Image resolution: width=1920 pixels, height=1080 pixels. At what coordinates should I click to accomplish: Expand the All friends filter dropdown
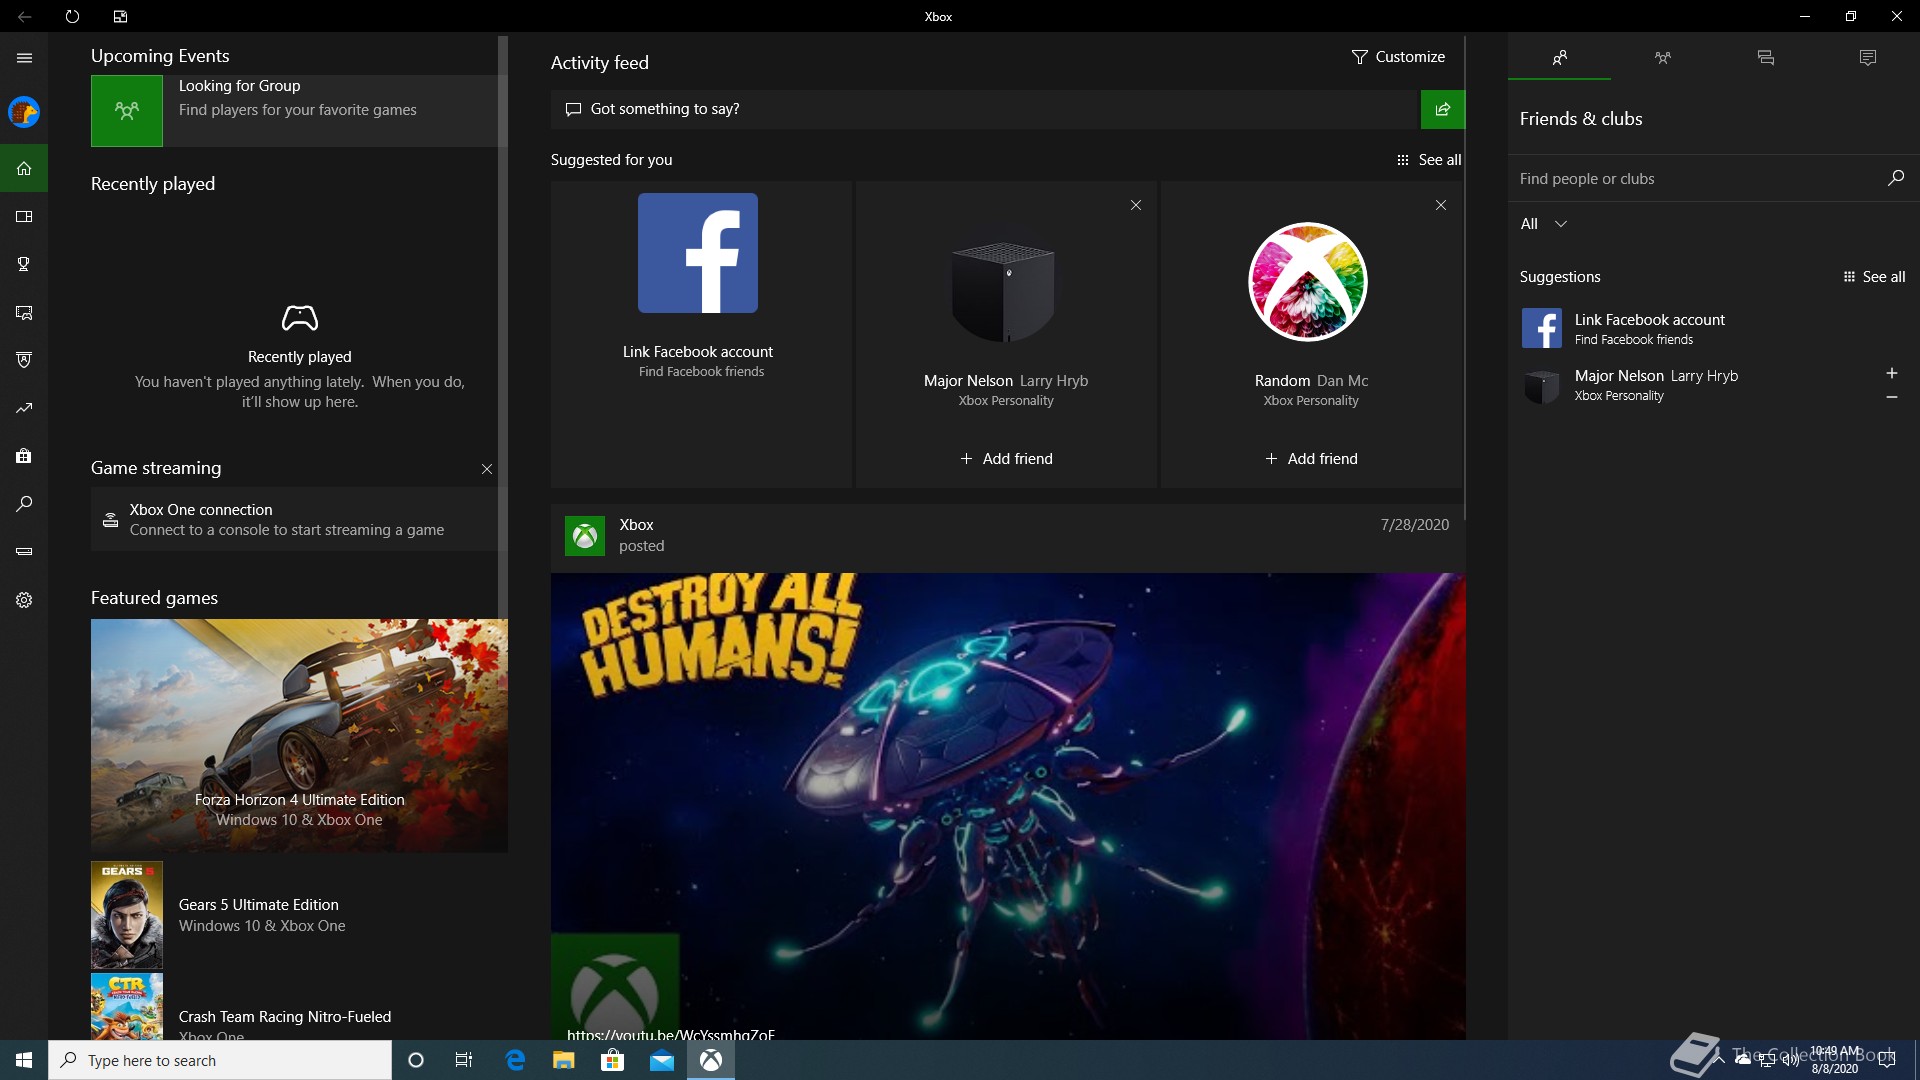click(1544, 224)
